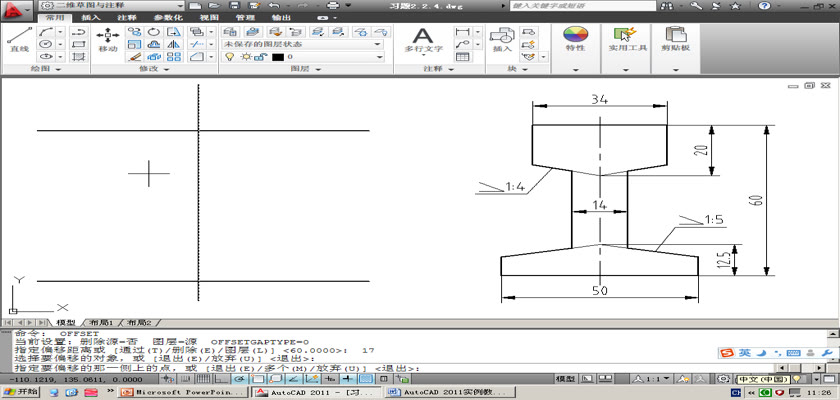Viewport: 840px width, 400px height.
Task: Click the Insert block (插入) icon
Action: (x=502, y=40)
